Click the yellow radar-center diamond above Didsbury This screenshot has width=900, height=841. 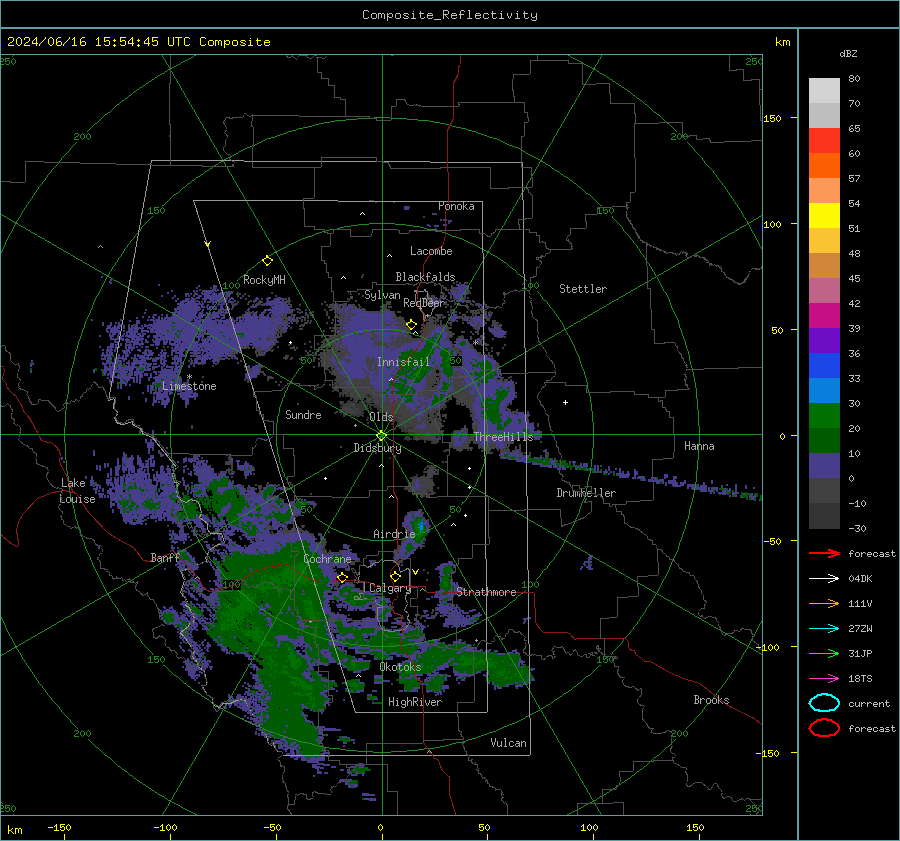point(381,436)
